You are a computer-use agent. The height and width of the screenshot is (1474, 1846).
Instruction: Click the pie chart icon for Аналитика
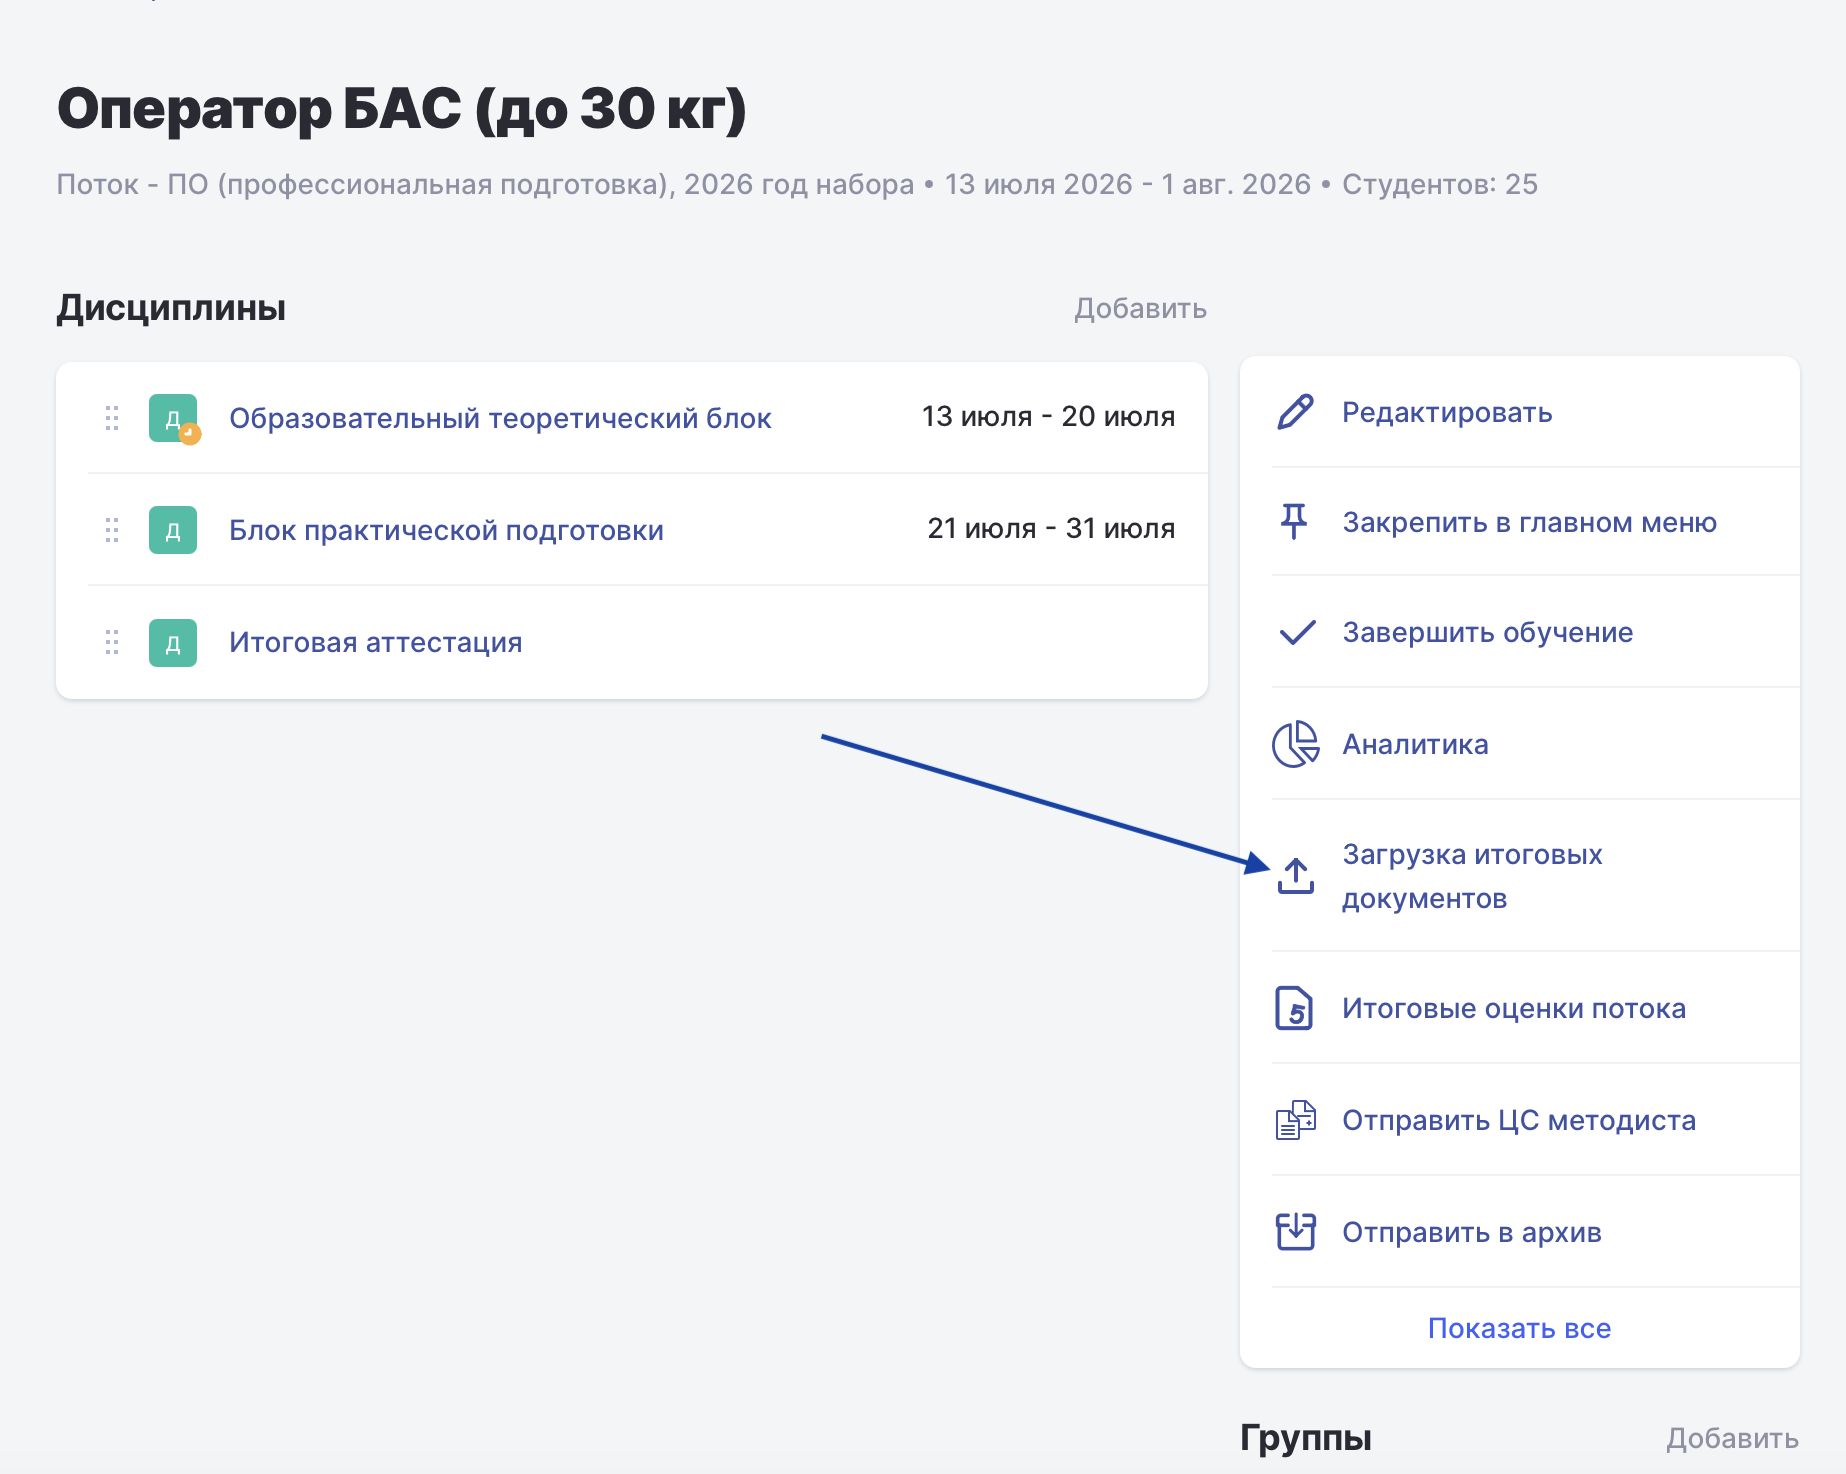(x=1295, y=744)
